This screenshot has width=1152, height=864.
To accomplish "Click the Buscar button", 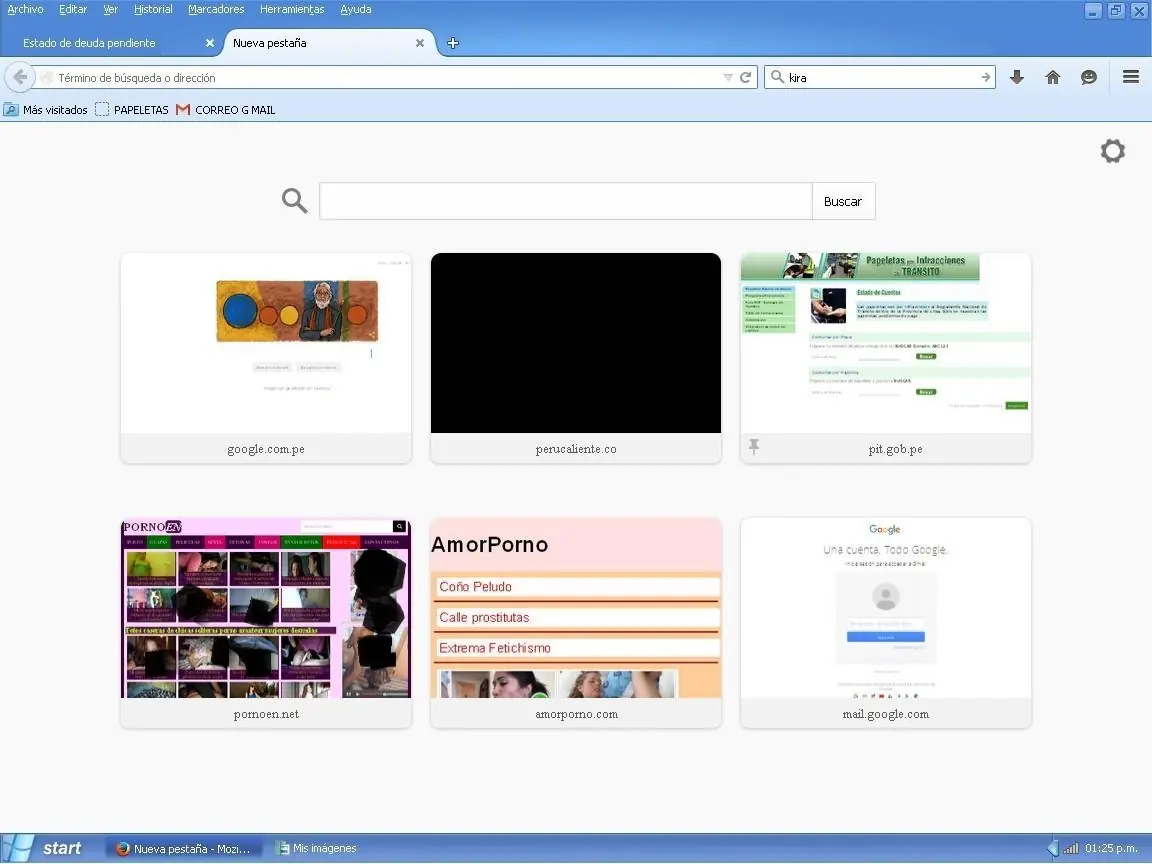I will pyautogui.click(x=843, y=201).
